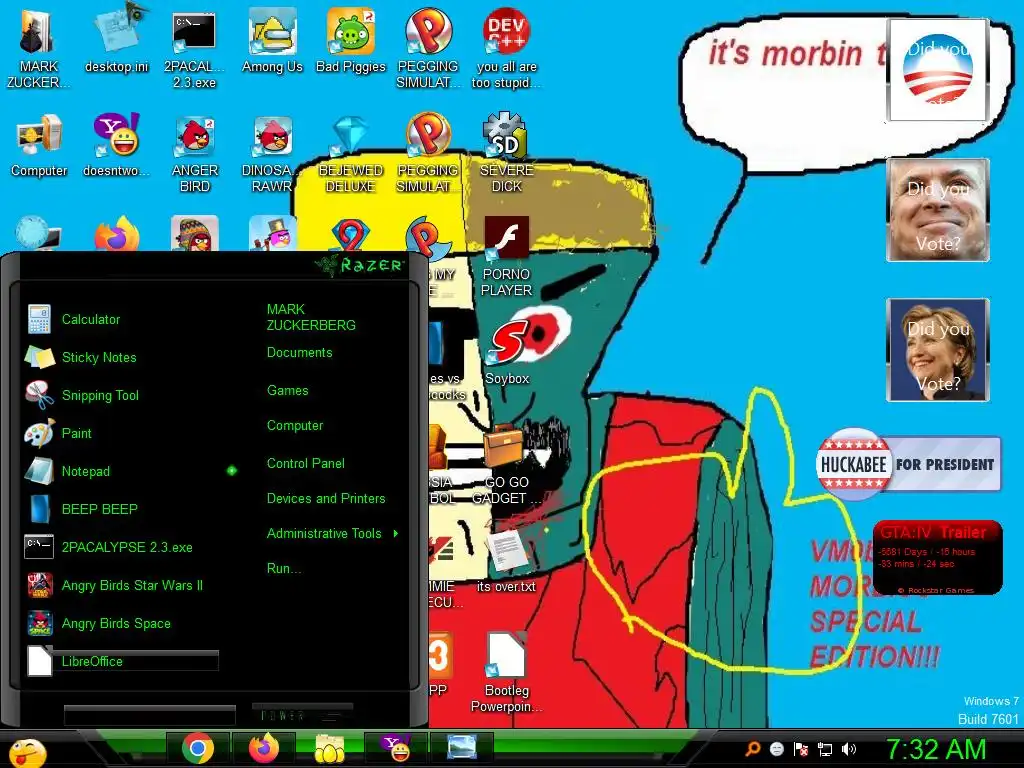Open the GO GO GADGET briefcase icon
The image size is (1024, 768).
point(506,464)
